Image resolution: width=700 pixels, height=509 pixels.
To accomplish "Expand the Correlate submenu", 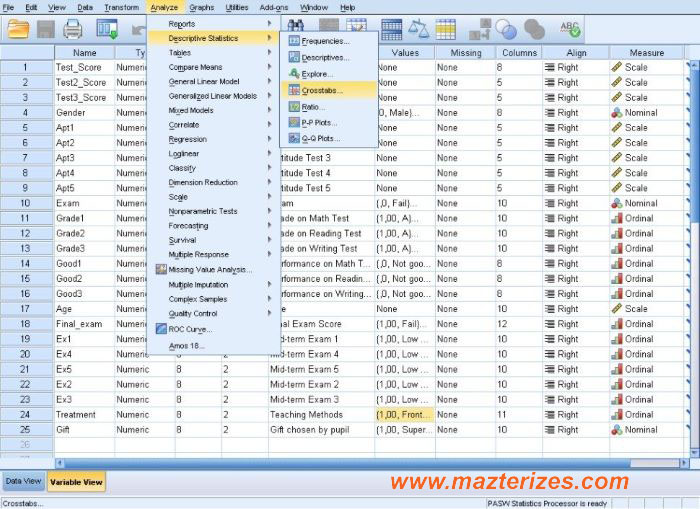I will click(x=213, y=125).
